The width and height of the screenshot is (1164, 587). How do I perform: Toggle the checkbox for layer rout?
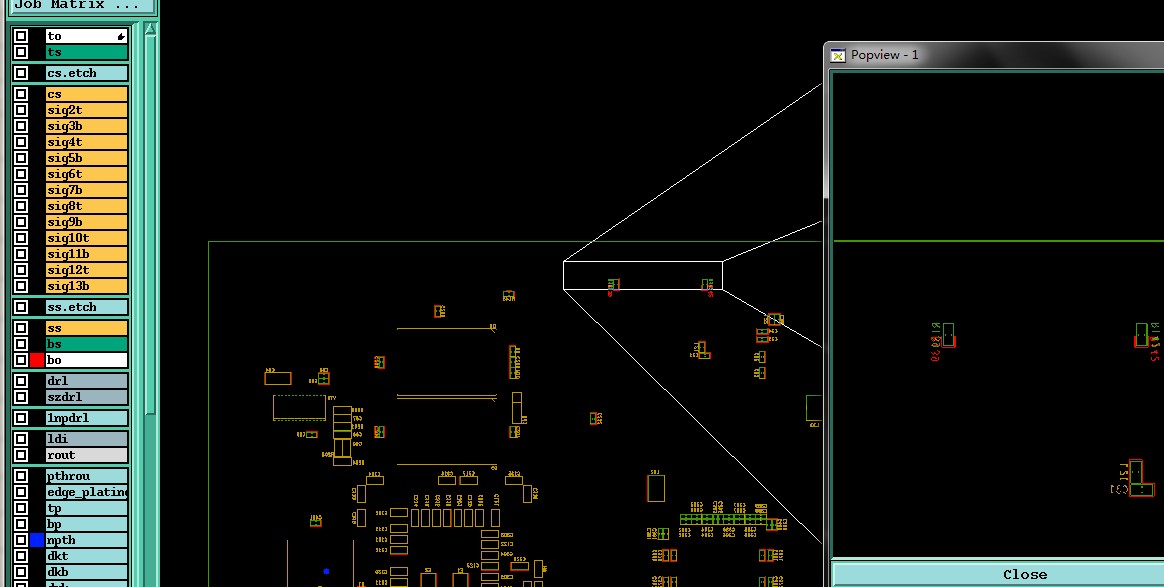[x=21, y=455]
